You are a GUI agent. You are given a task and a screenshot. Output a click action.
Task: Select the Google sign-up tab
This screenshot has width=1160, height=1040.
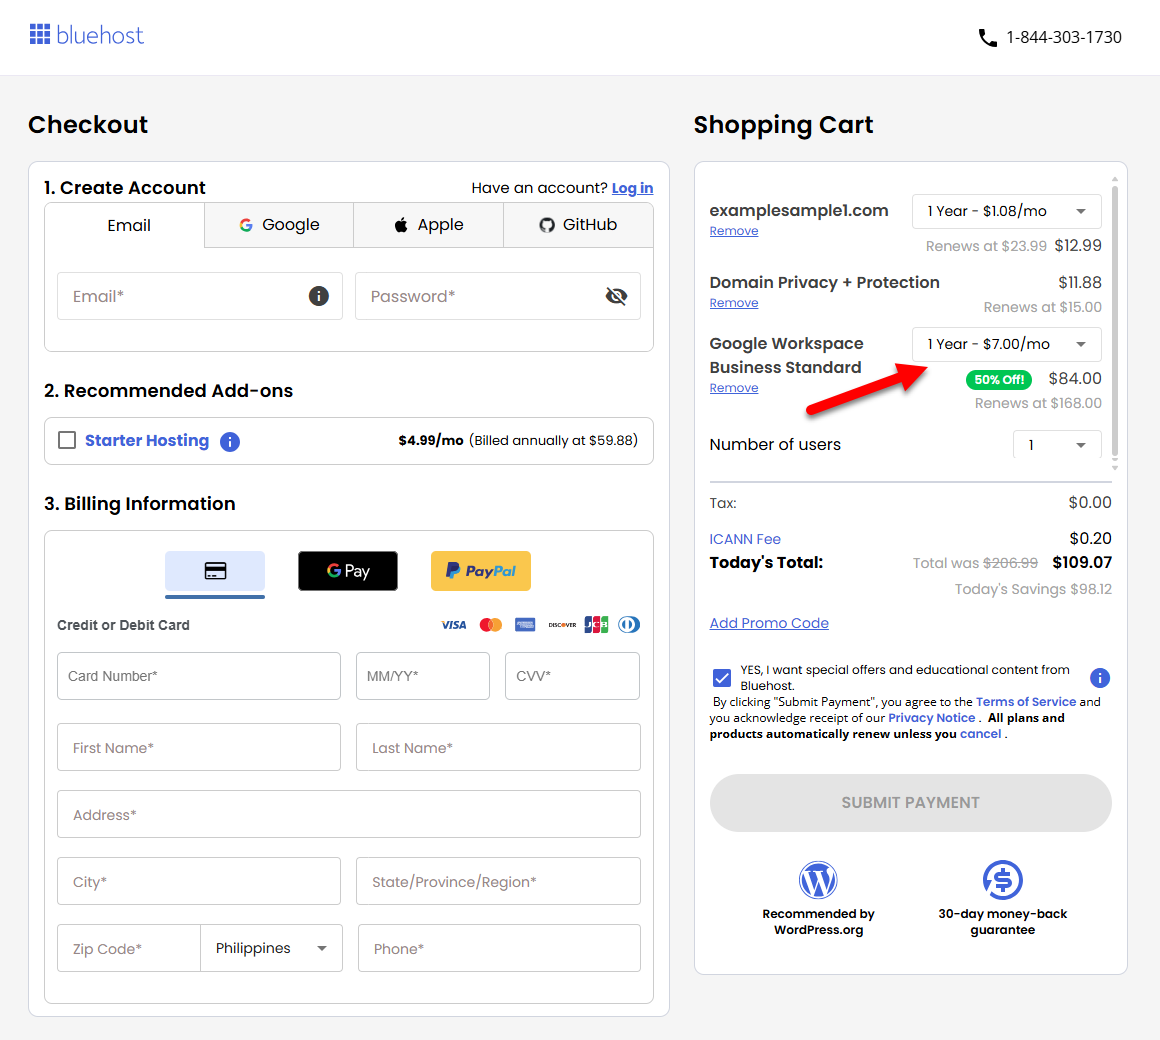[280, 225]
